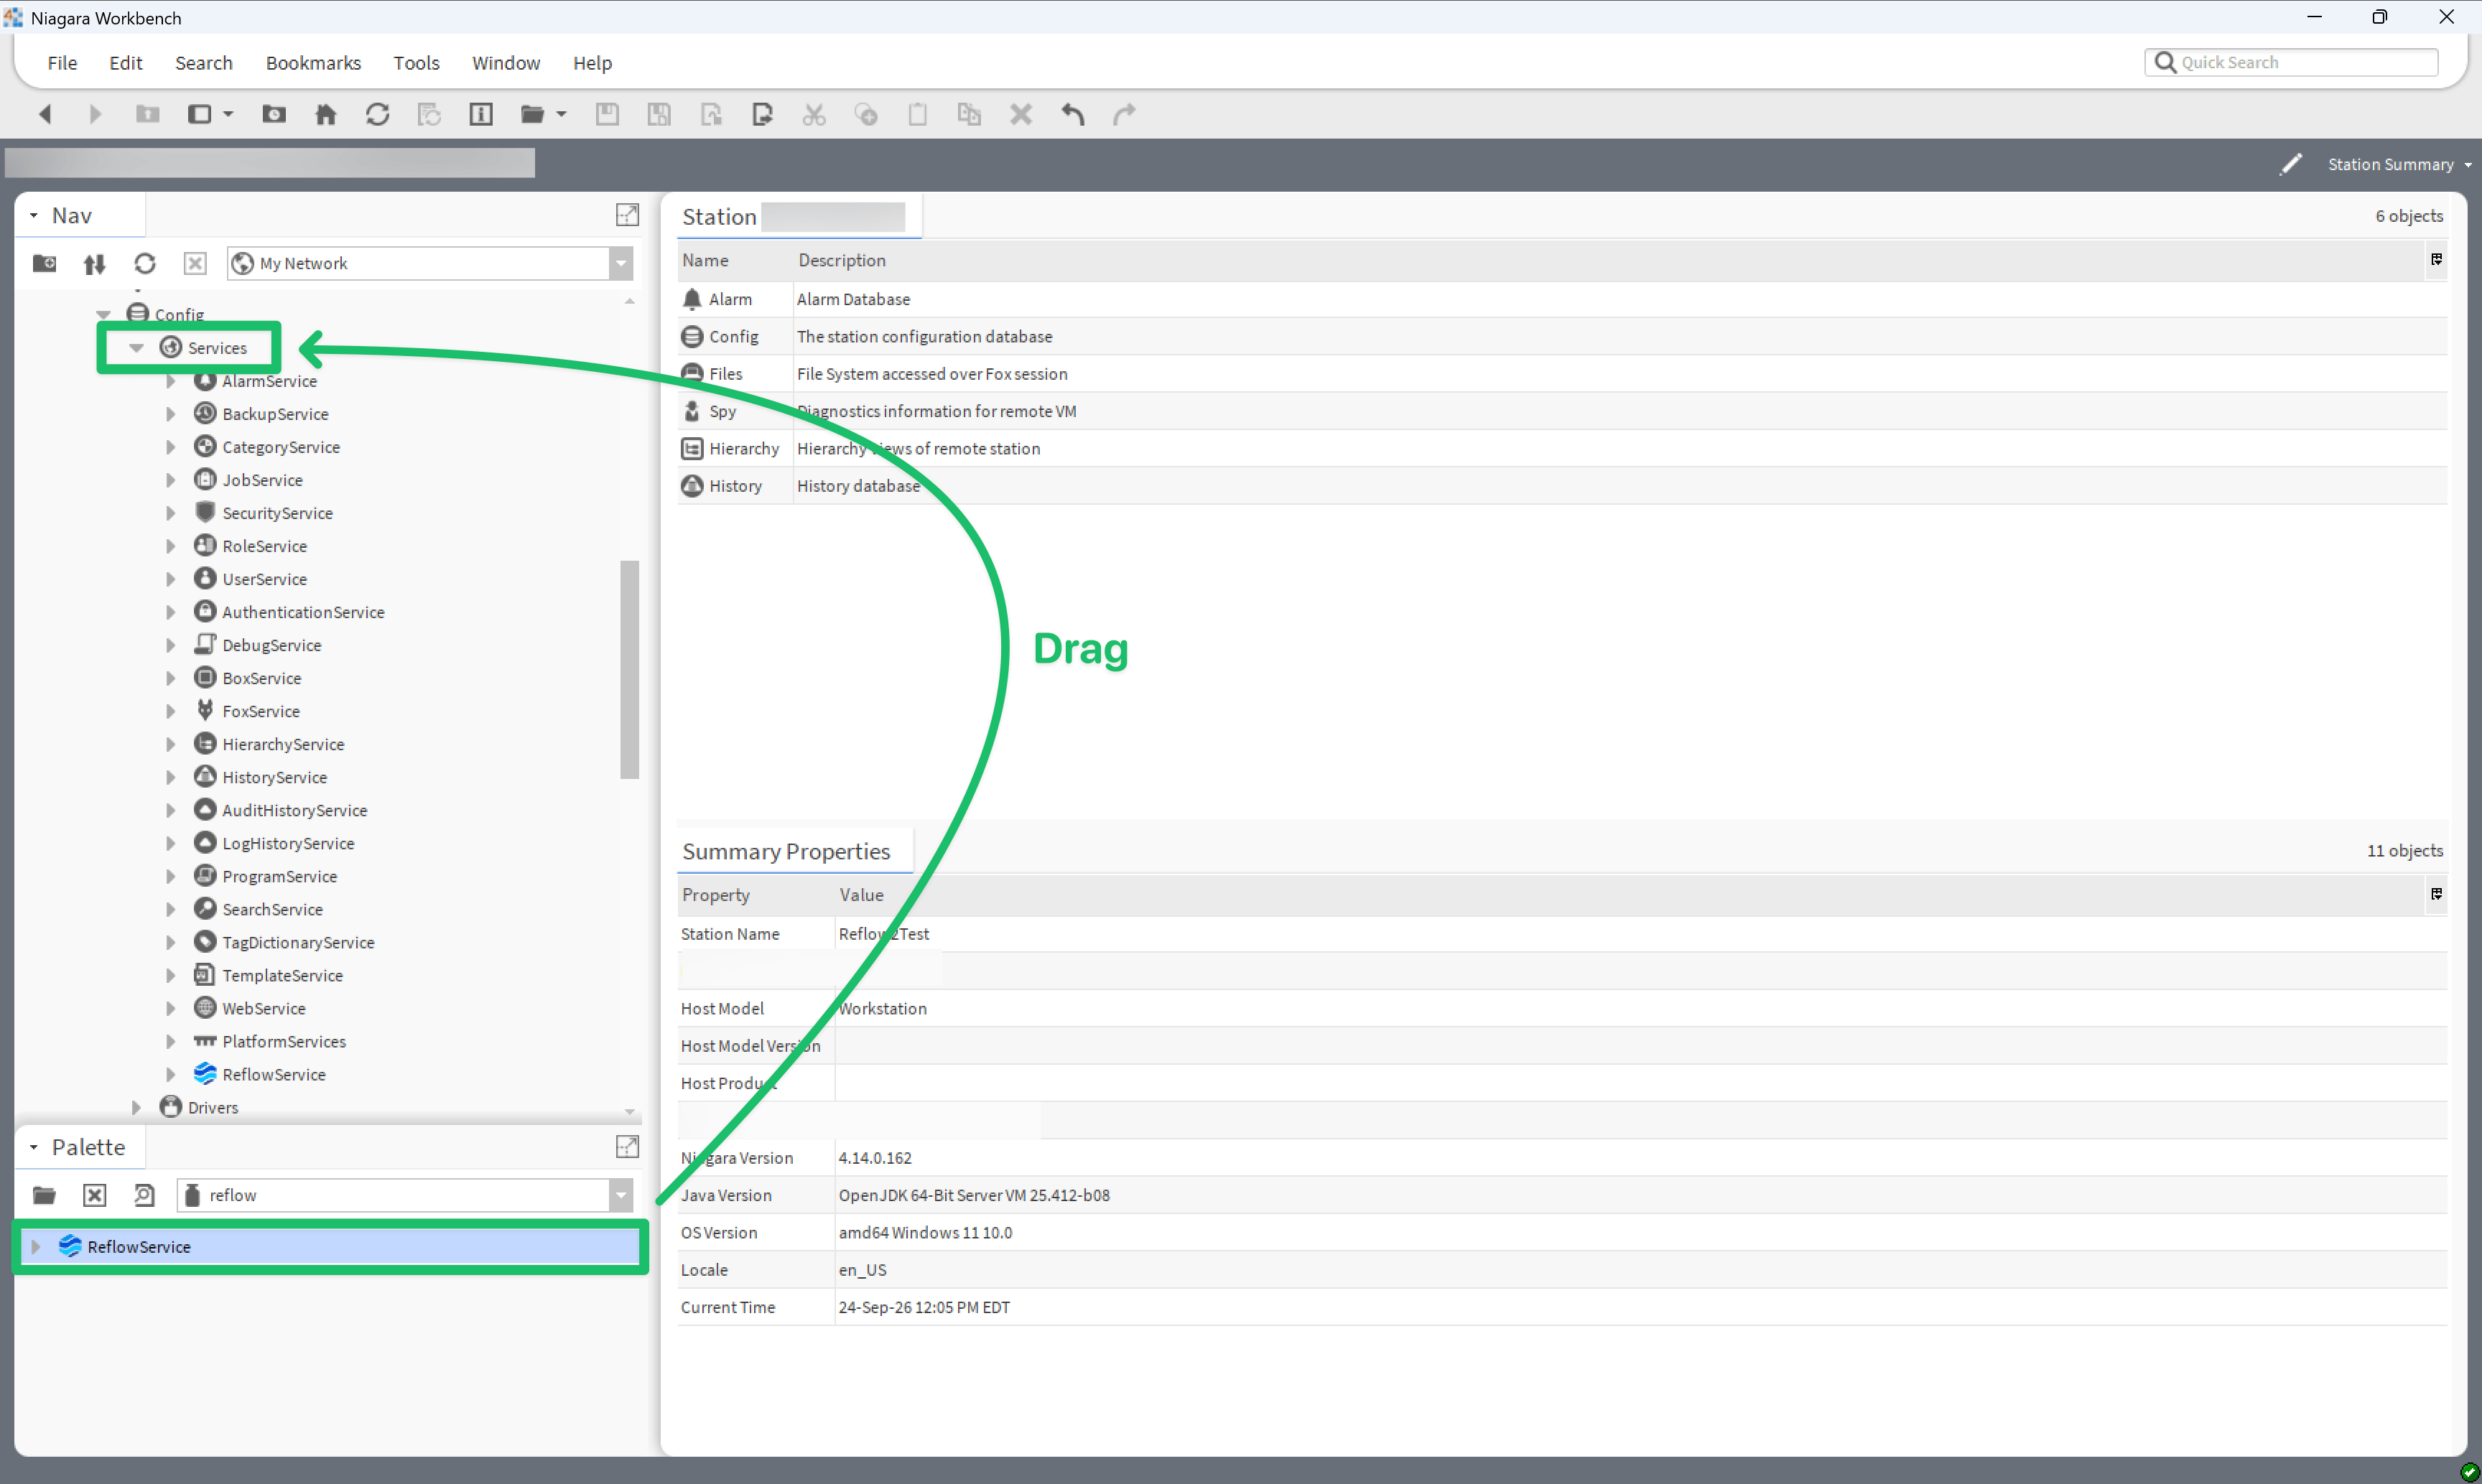The width and height of the screenshot is (2482, 1484).
Task: Maximize the Palette panel with corner icon
Action: pos(627,1147)
